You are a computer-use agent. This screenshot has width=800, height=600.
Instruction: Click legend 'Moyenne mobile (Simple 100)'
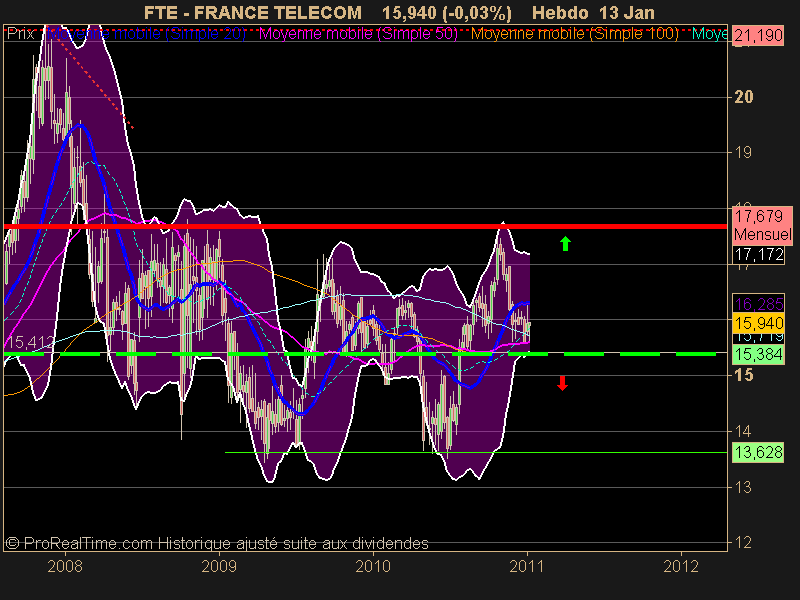tap(575, 34)
